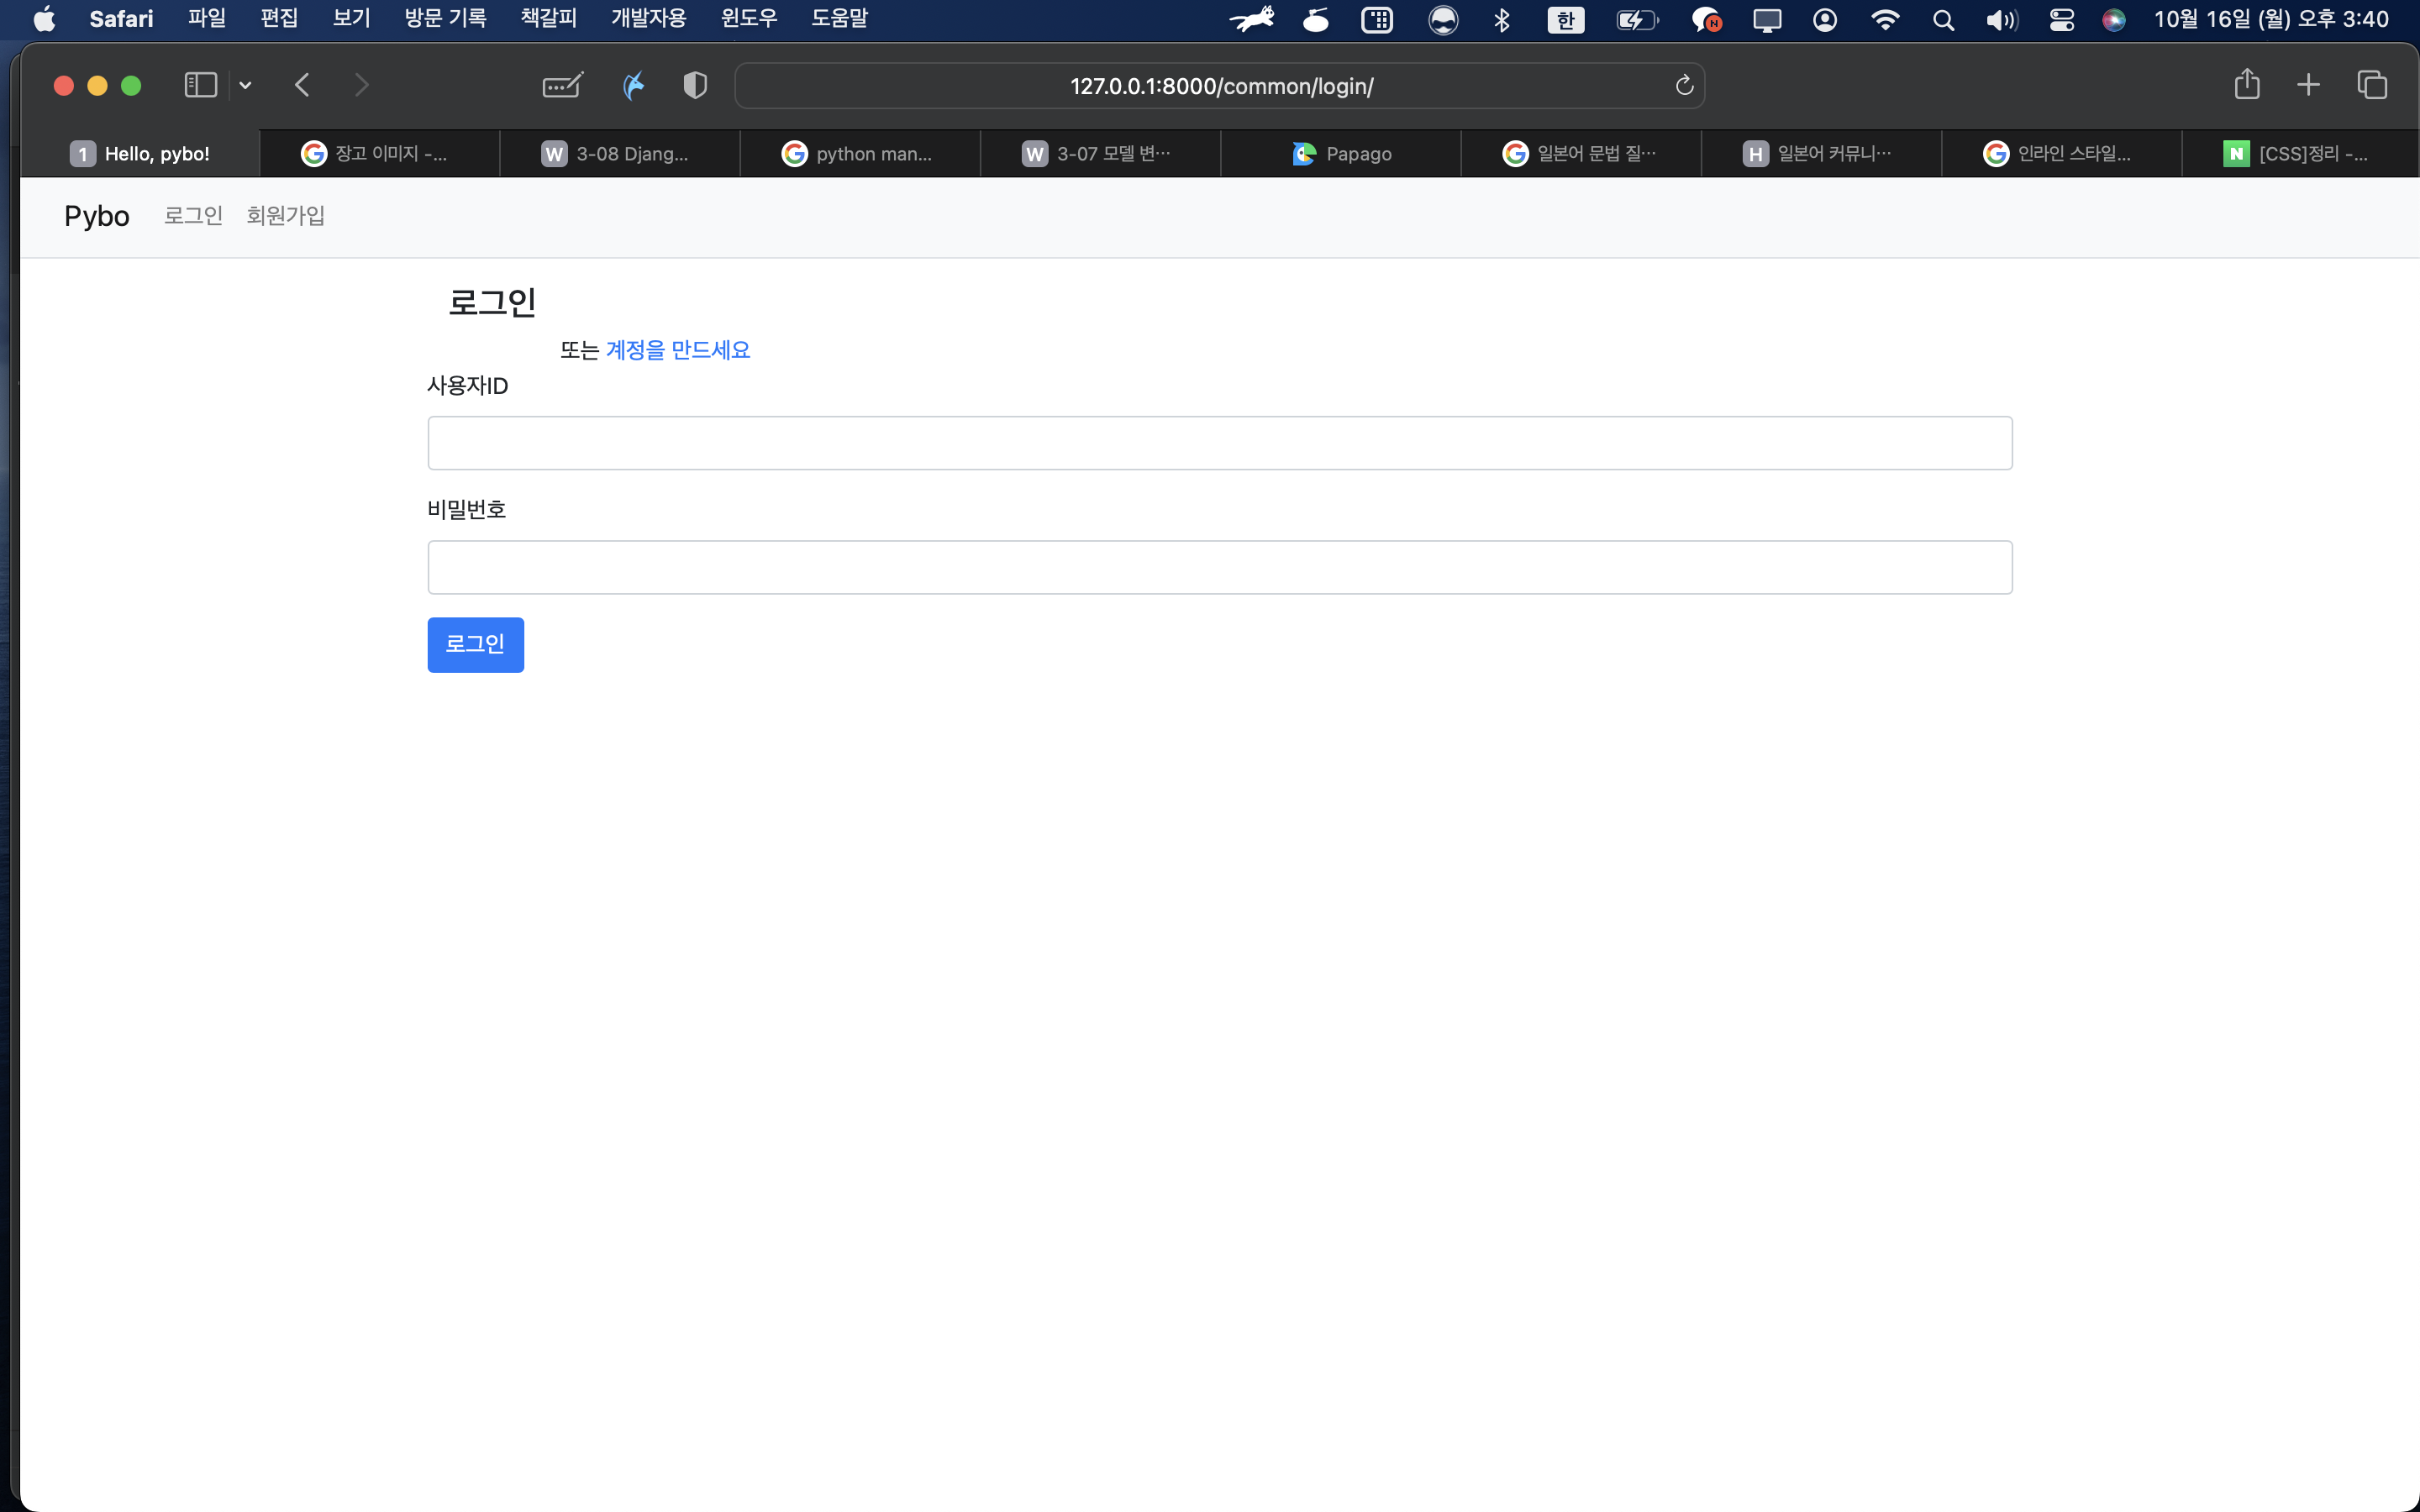Image resolution: width=2420 pixels, height=1512 pixels.
Task: Open the Share sheet icon
Action: (x=2247, y=85)
